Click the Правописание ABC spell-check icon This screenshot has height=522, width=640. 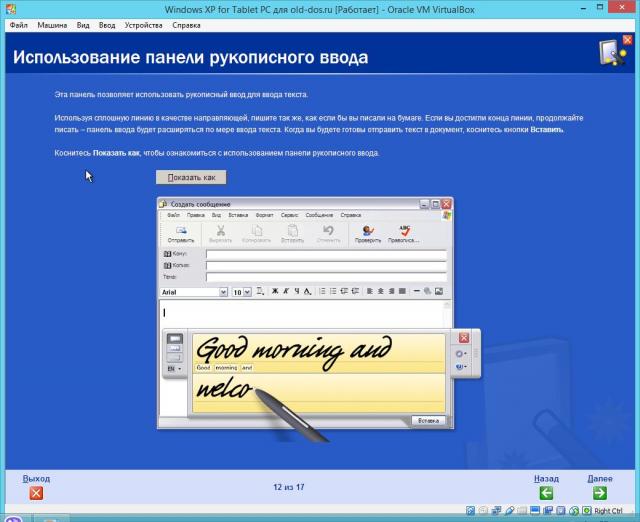[404, 231]
